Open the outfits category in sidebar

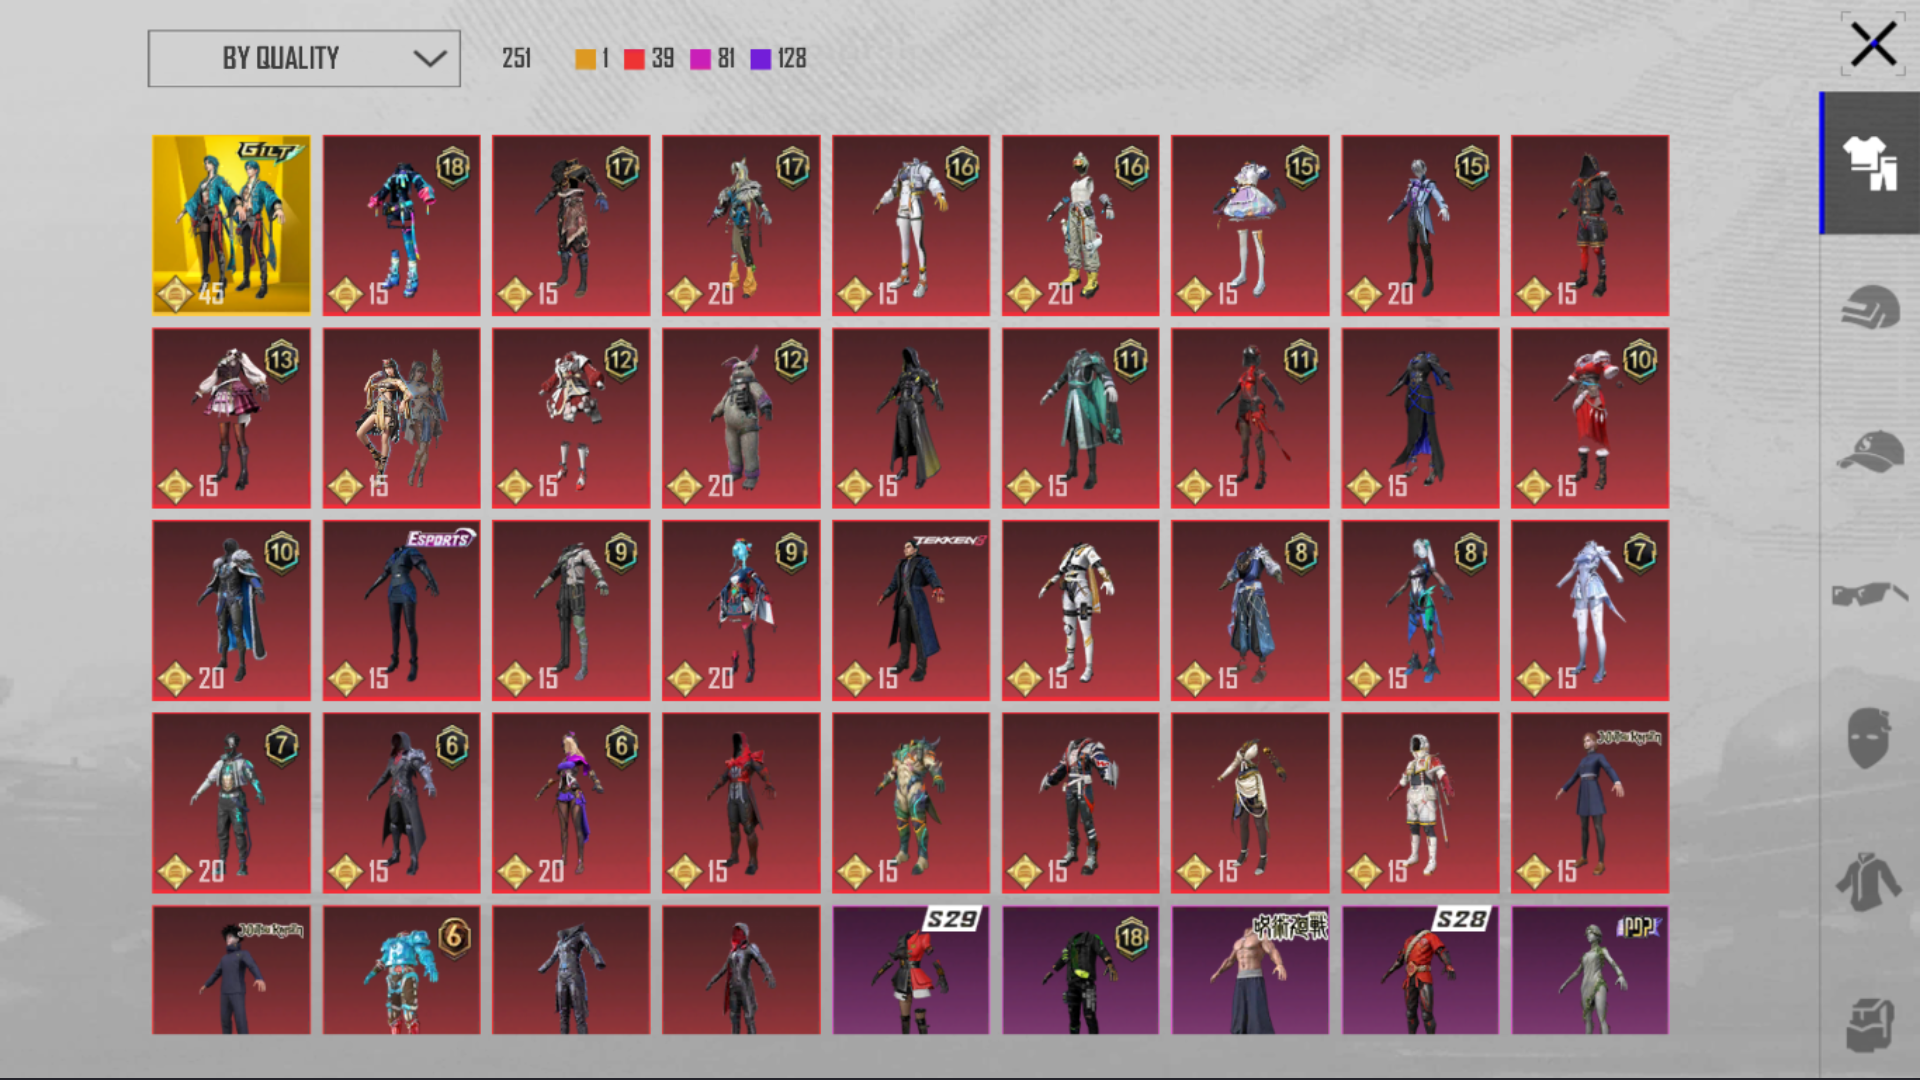pos(1869,164)
